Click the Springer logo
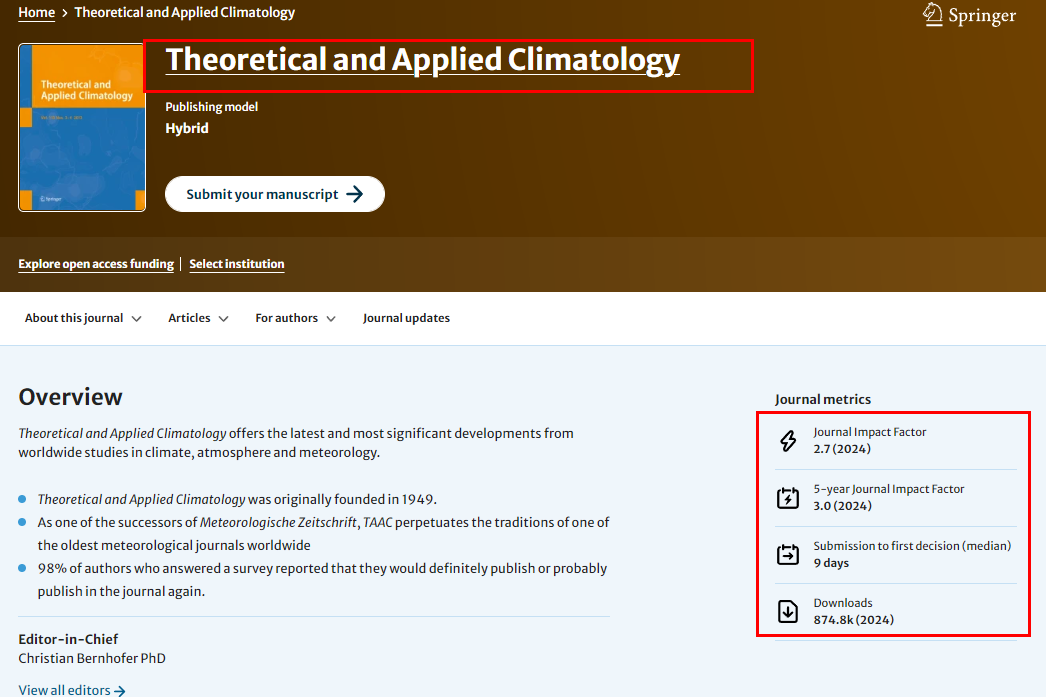Viewport: 1046px width, 697px height. coord(969,15)
